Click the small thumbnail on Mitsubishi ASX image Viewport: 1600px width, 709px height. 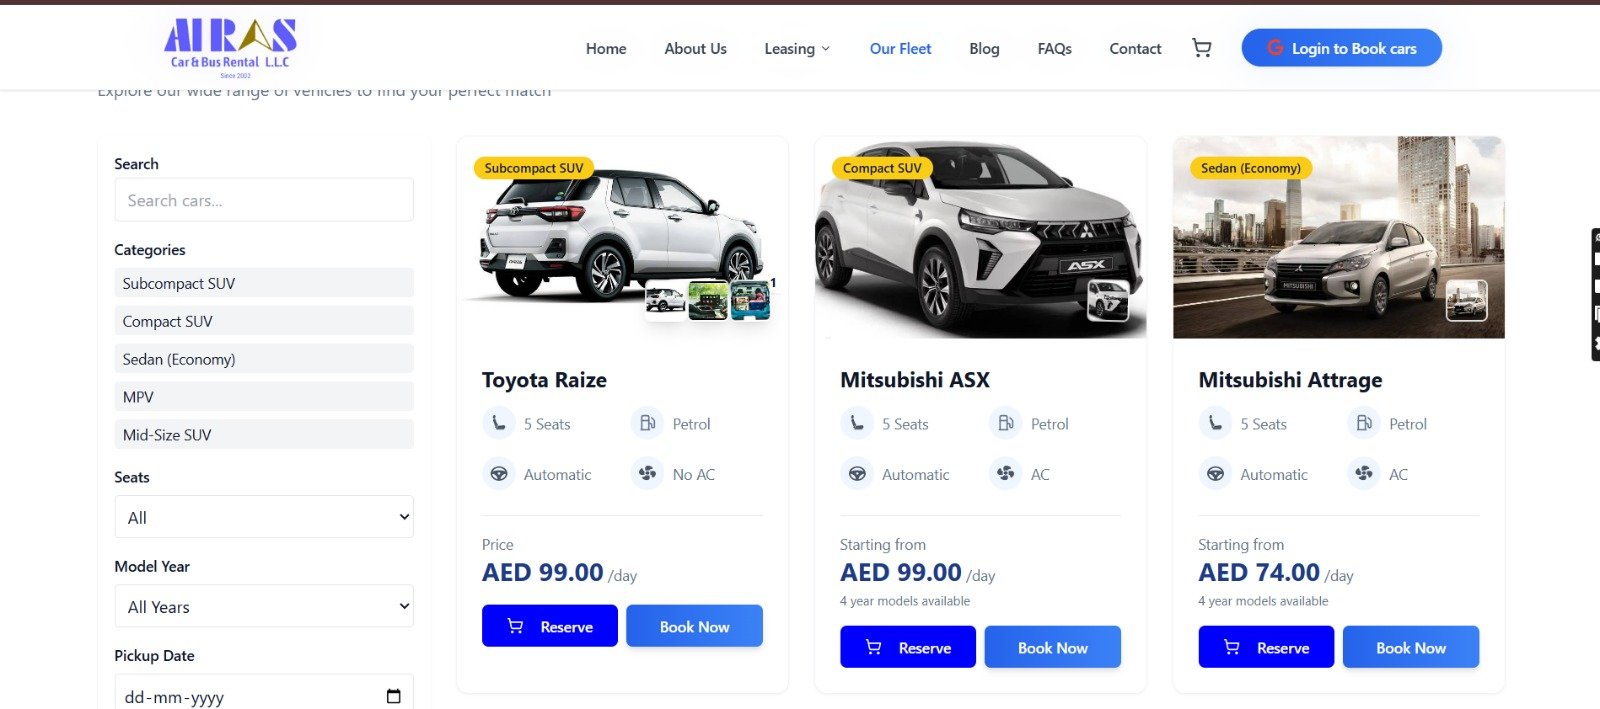1108,300
